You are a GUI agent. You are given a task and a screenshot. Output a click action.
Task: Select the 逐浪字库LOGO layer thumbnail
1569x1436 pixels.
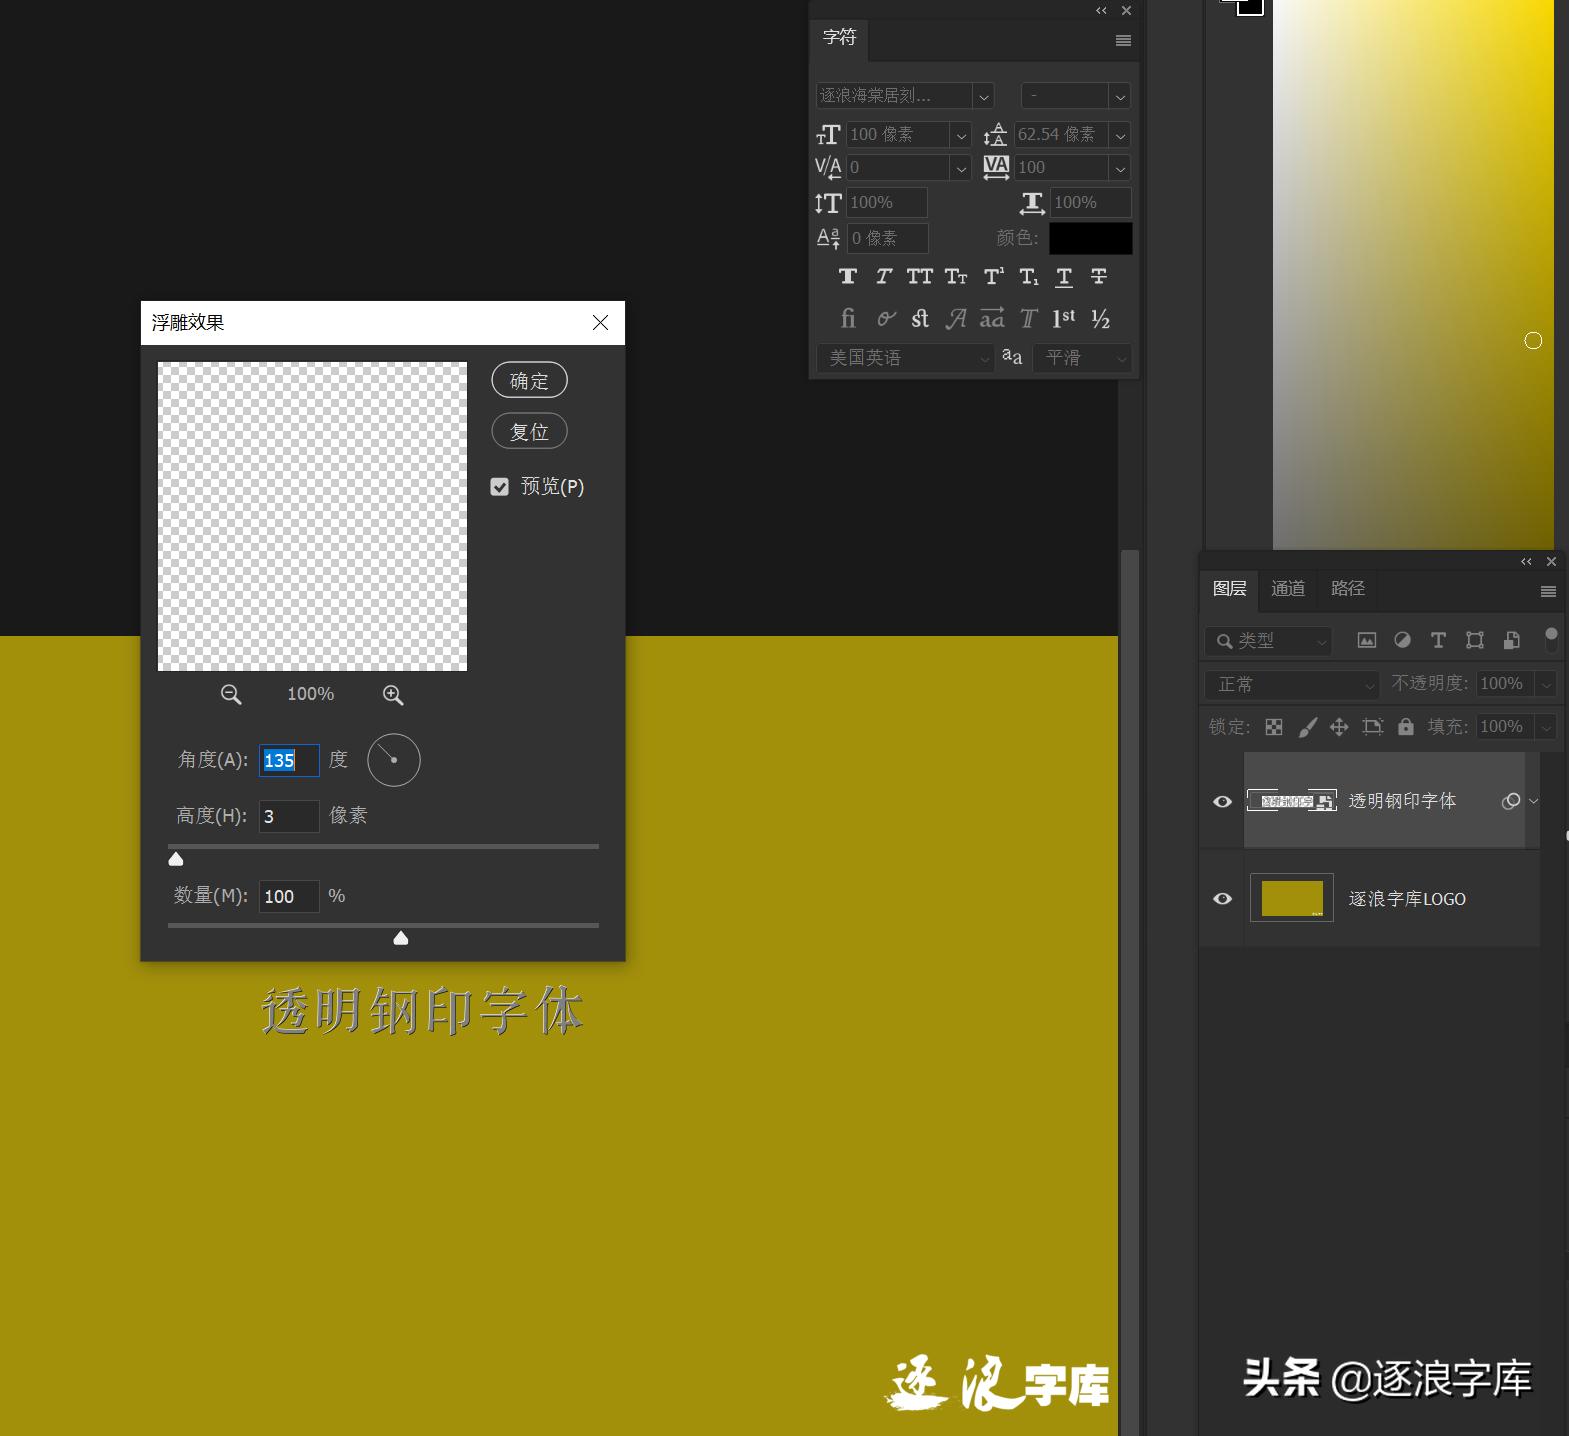click(1292, 898)
